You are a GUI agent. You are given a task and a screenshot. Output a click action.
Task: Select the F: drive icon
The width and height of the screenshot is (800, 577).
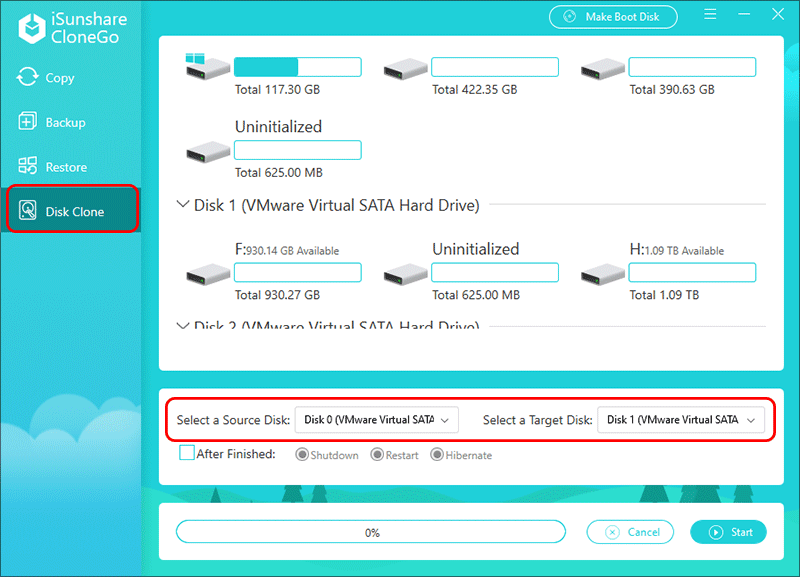208,274
